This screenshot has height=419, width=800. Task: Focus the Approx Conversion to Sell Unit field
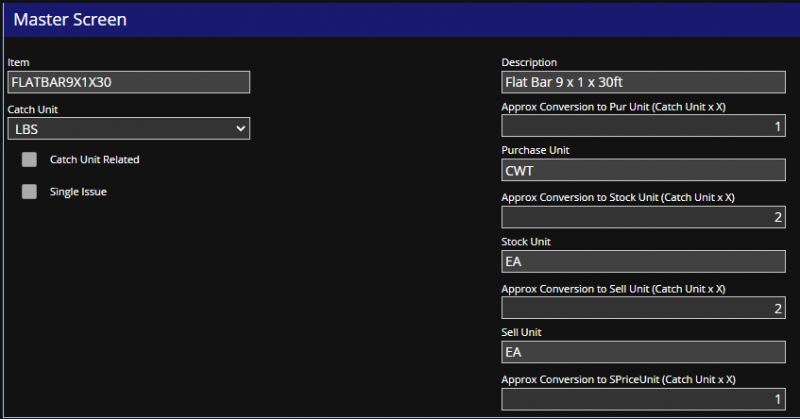[643, 308]
